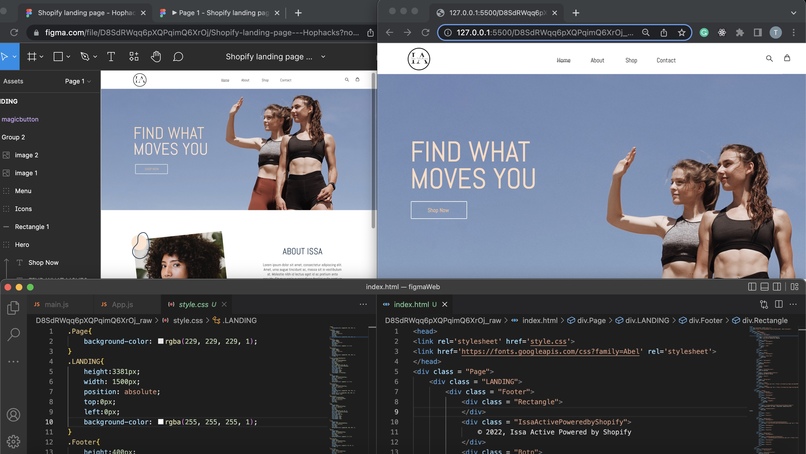Viewport: 806px width, 454px height.
Task: Open the Chrome profile avatar T
Action: (776, 32)
